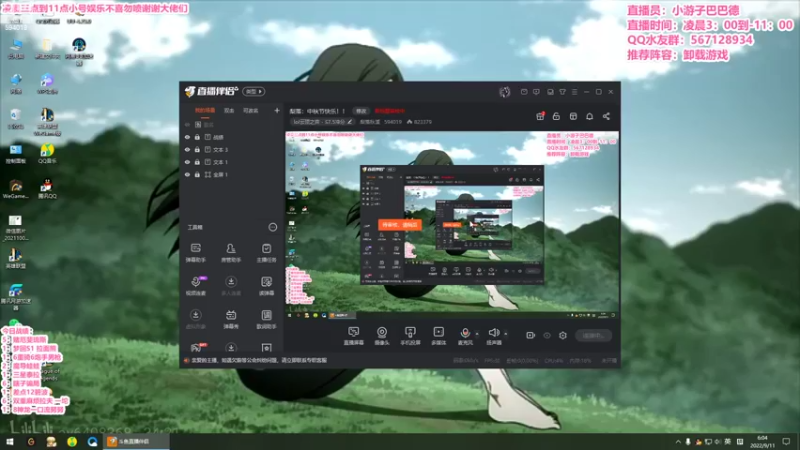Hide the 全屏 1 layer
This screenshot has width=800, height=450.
point(187,174)
